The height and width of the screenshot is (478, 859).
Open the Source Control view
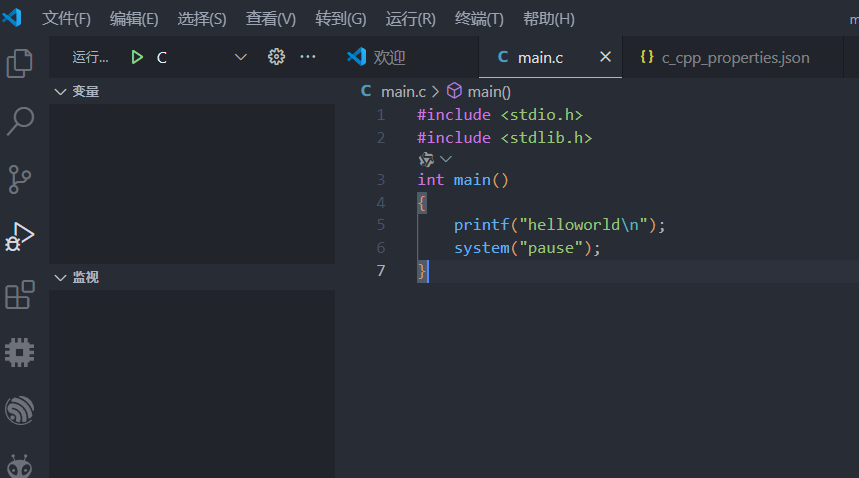tap(20, 179)
